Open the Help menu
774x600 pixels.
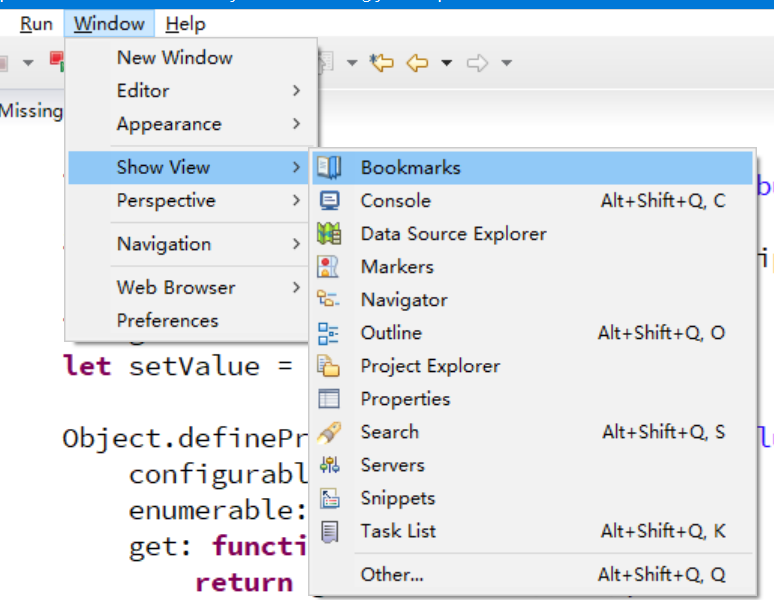(185, 24)
